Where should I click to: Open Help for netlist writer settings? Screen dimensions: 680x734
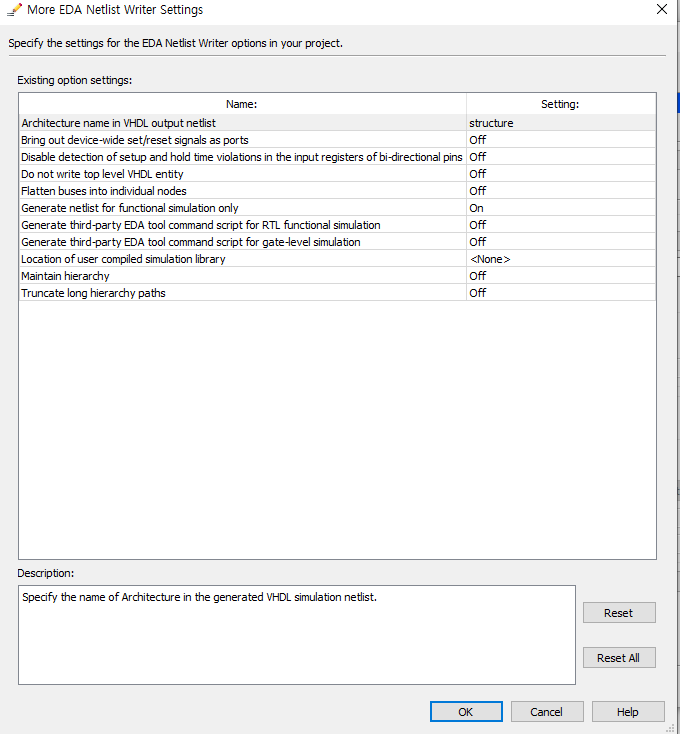click(x=628, y=712)
